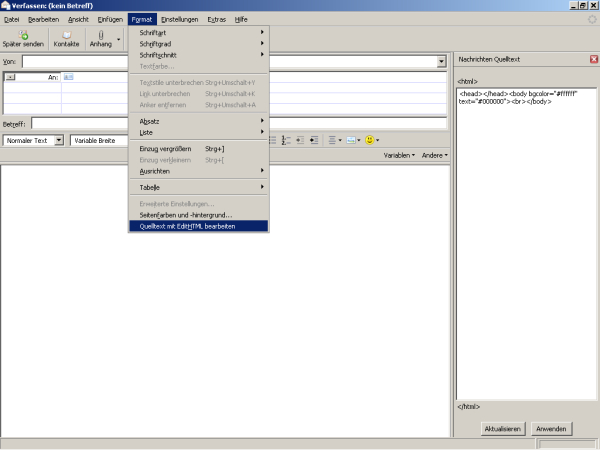Open the Normaler Text paragraph style dropdown
The height and width of the screenshot is (450, 600).
[x=59, y=140]
